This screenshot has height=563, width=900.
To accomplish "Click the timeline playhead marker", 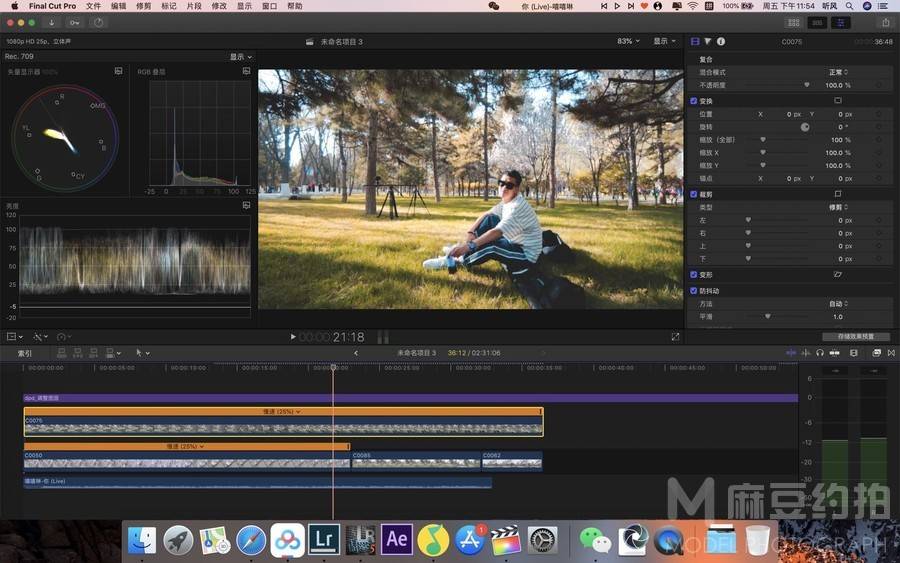I will coord(333,367).
